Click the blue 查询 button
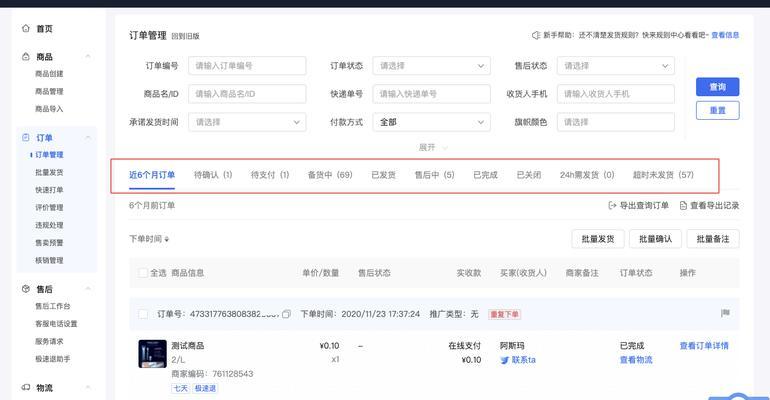The image size is (770, 400). click(x=717, y=87)
